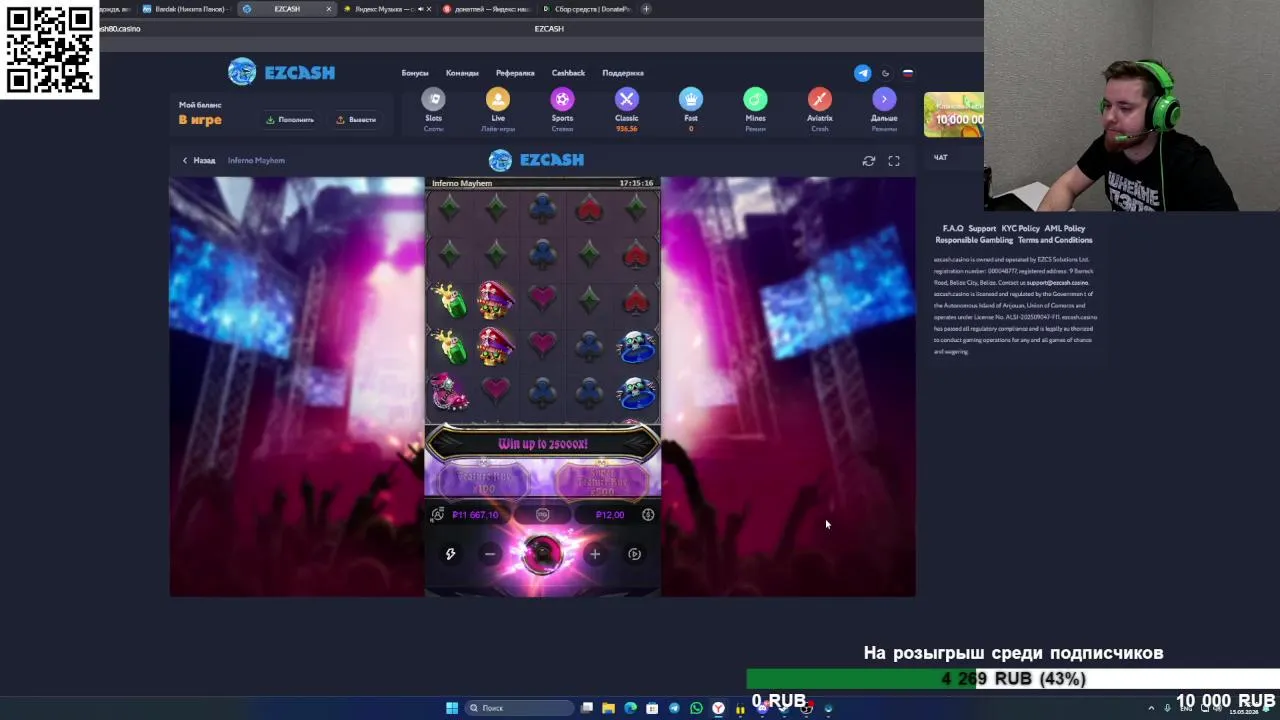Reload the game with refresh icon
The height and width of the screenshot is (720, 1280).
click(x=869, y=160)
